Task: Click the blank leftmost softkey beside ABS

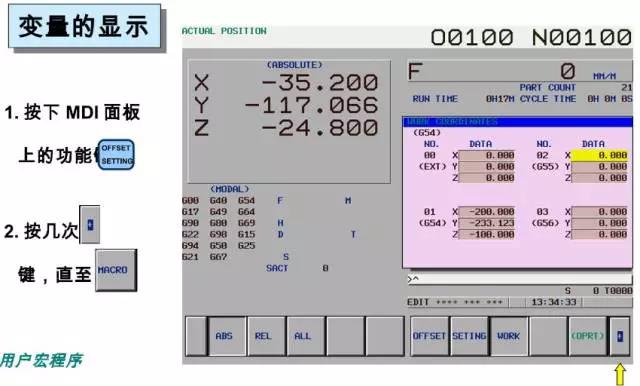Action: (x=196, y=336)
